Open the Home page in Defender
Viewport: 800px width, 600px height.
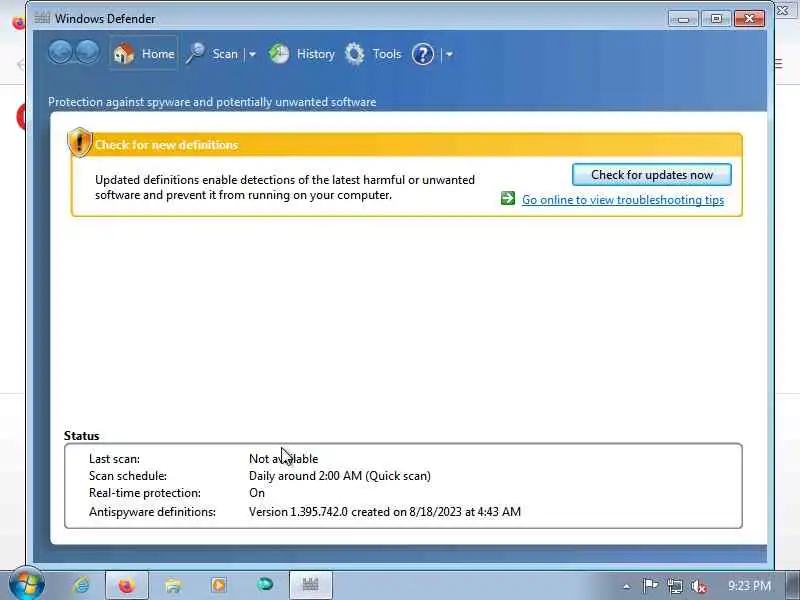point(143,53)
